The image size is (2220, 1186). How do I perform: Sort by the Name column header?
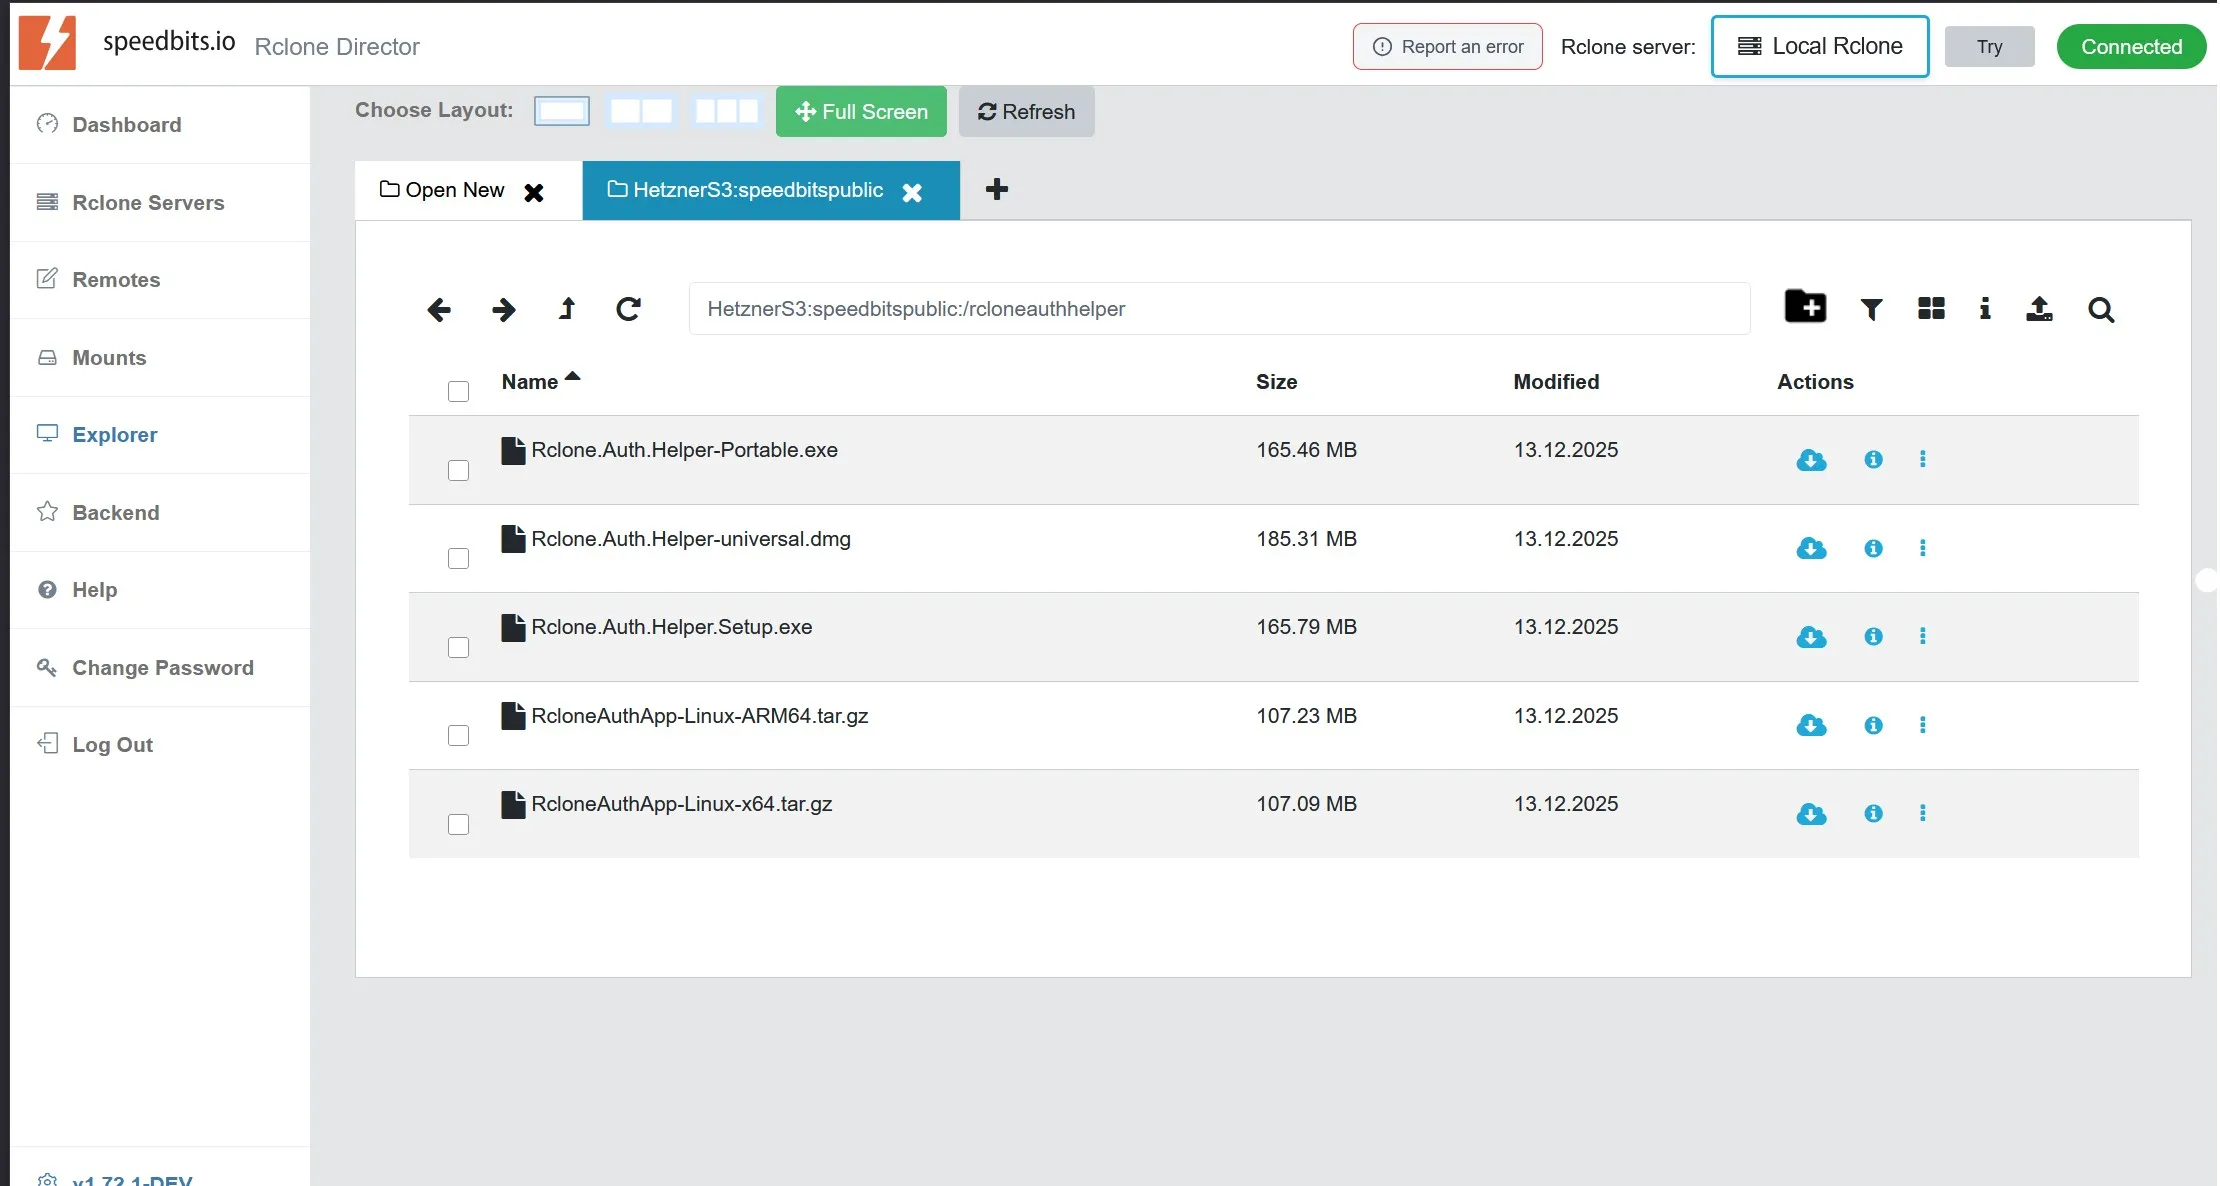(540, 381)
